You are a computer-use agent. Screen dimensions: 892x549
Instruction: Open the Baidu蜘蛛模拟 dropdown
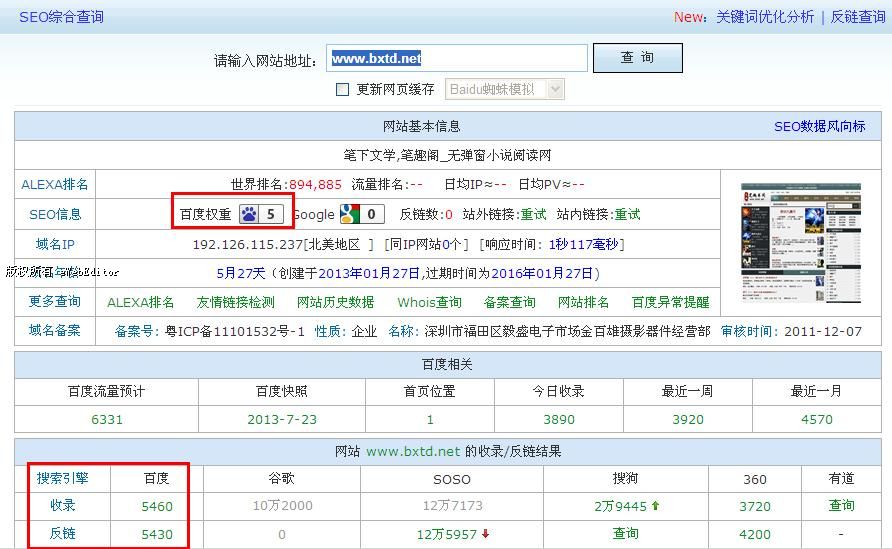(505, 89)
